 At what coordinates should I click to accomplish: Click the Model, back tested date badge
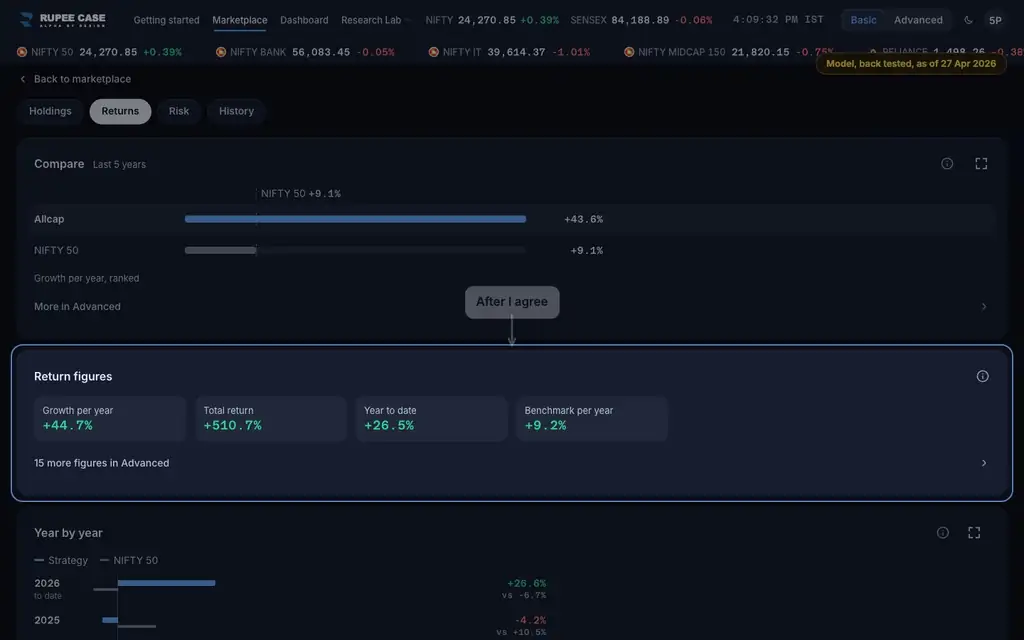911,64
